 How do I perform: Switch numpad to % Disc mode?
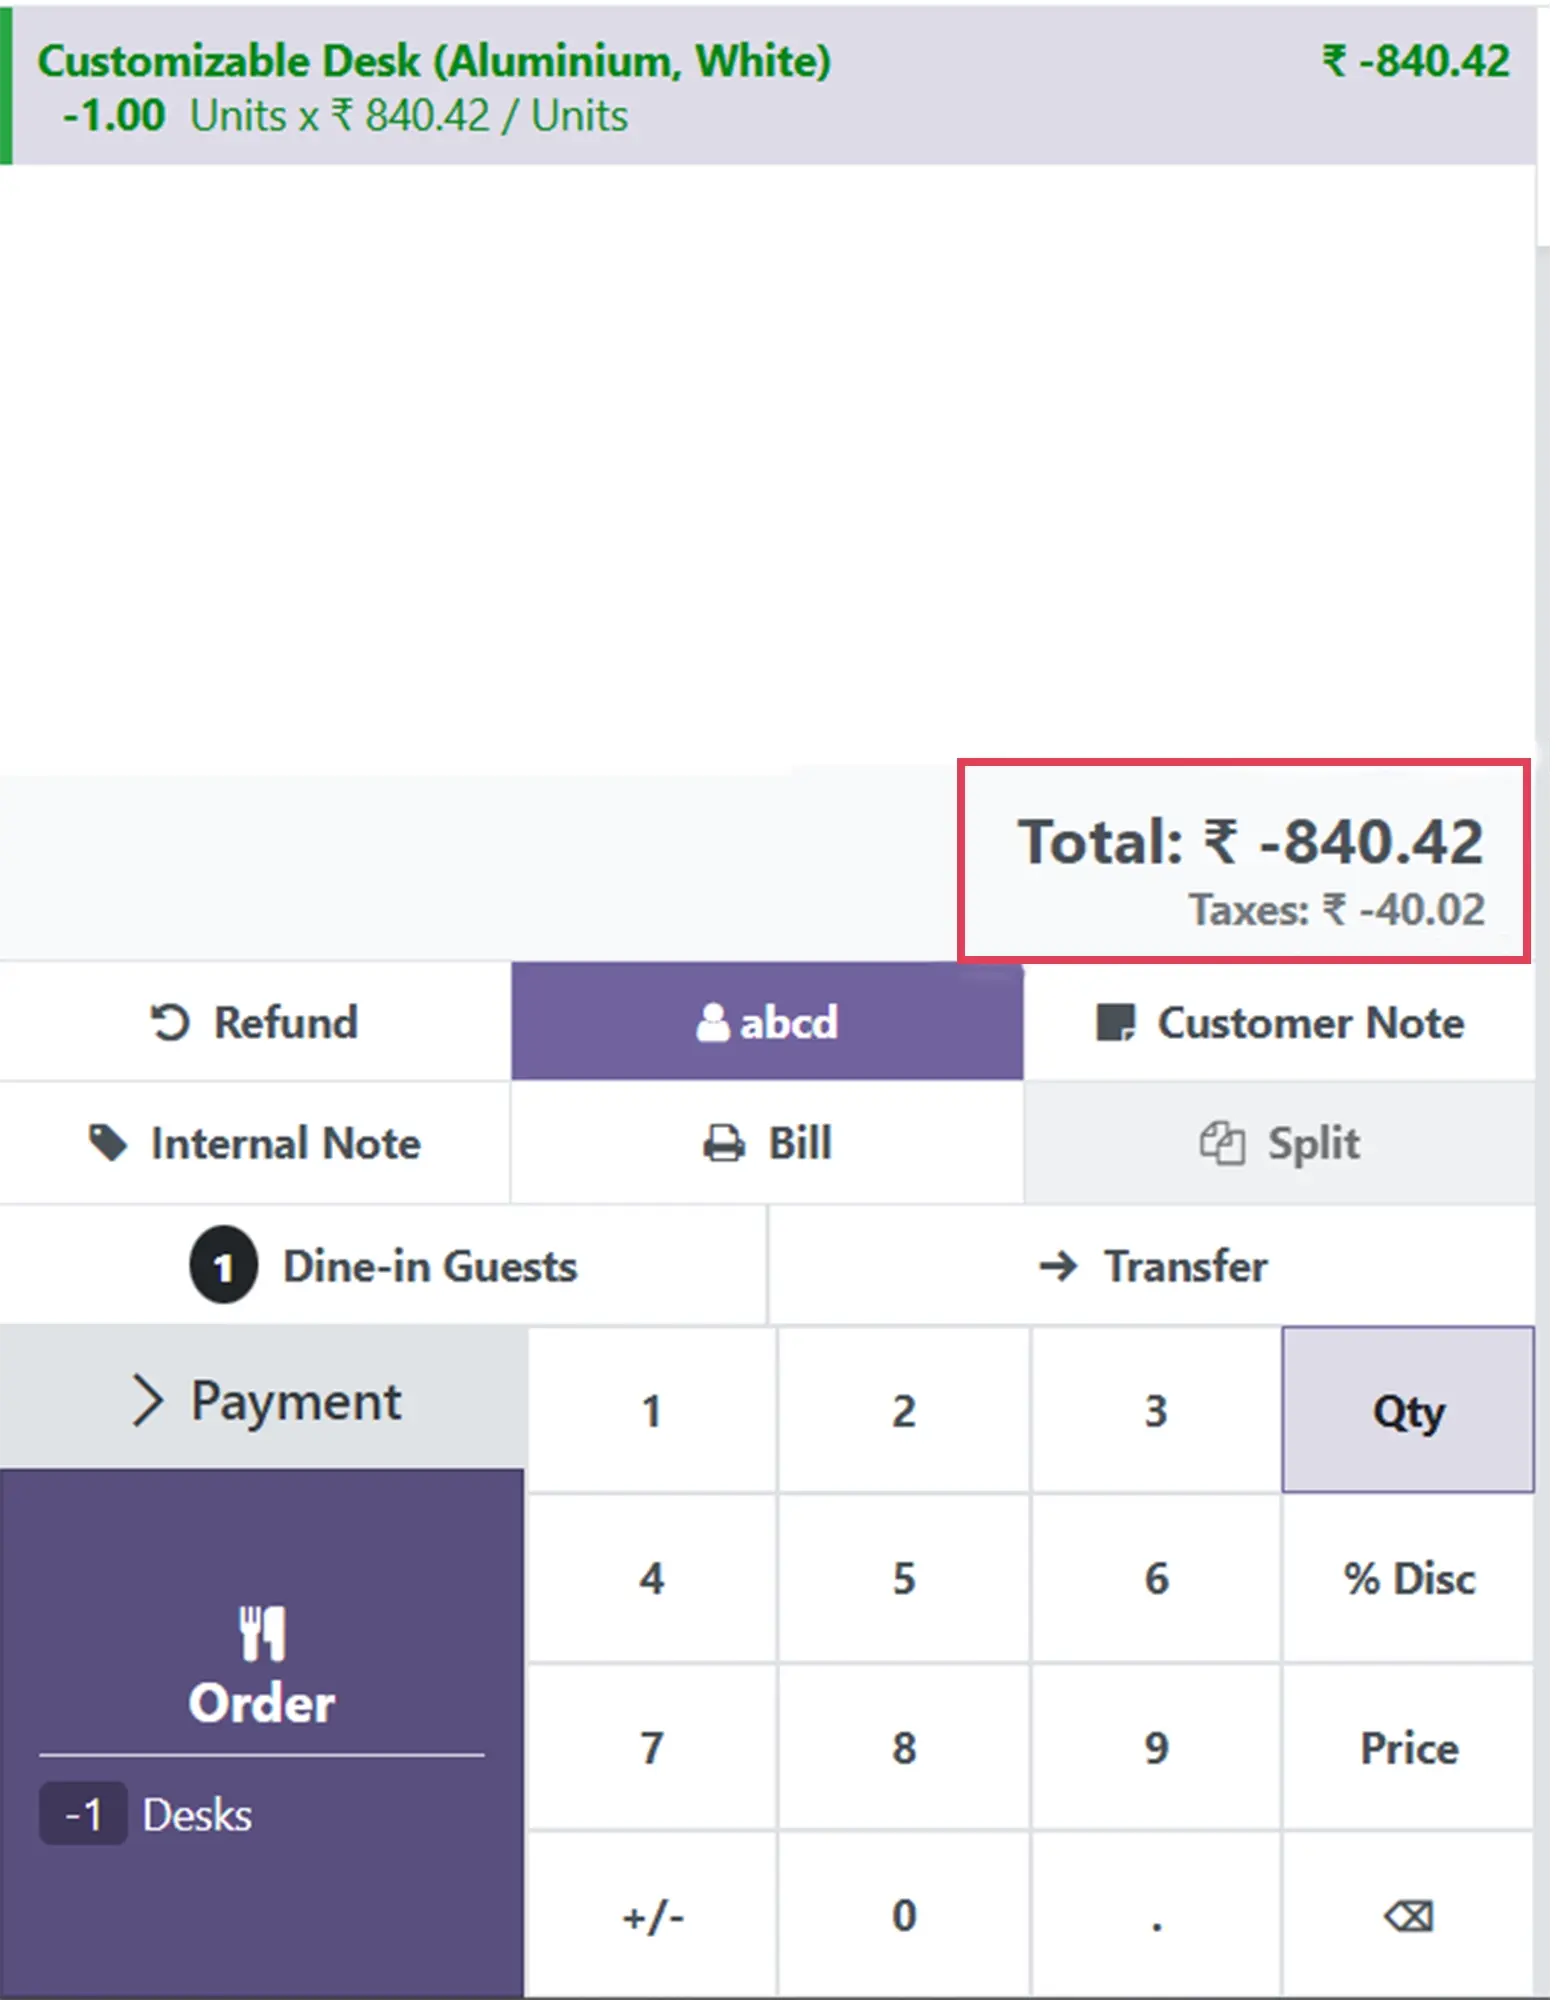1408,1579
